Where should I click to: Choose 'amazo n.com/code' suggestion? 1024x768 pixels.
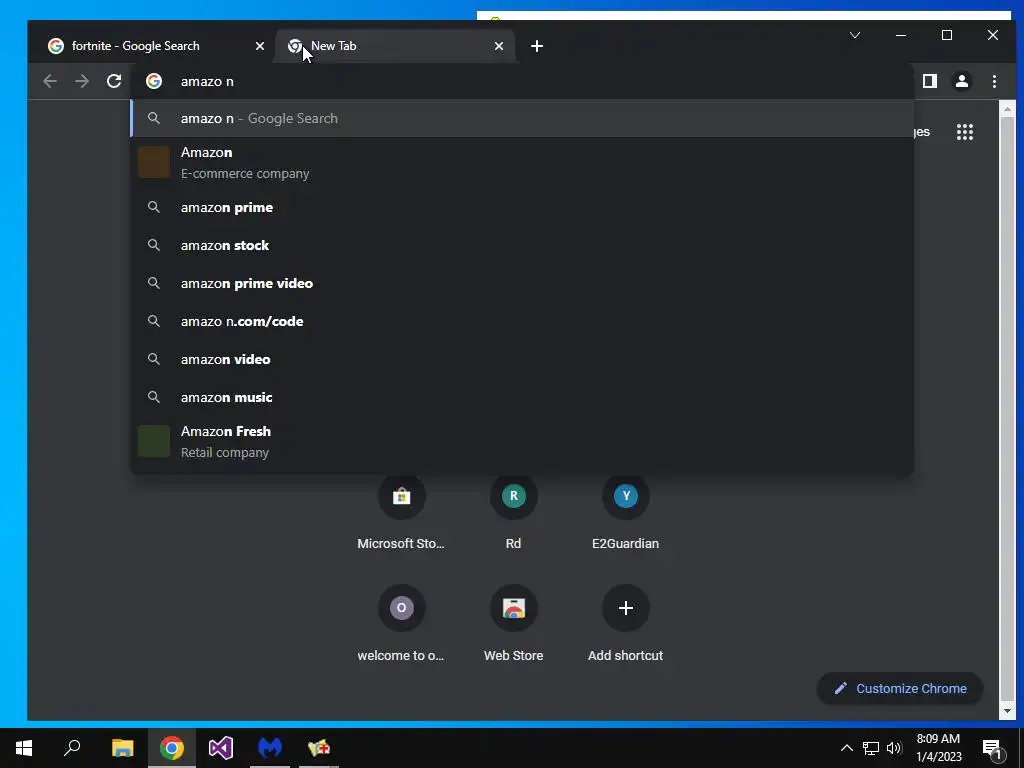522,321
